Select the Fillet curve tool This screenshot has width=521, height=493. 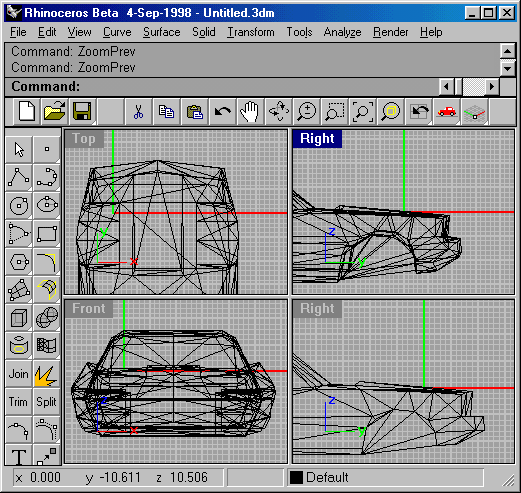click(47, 261)
